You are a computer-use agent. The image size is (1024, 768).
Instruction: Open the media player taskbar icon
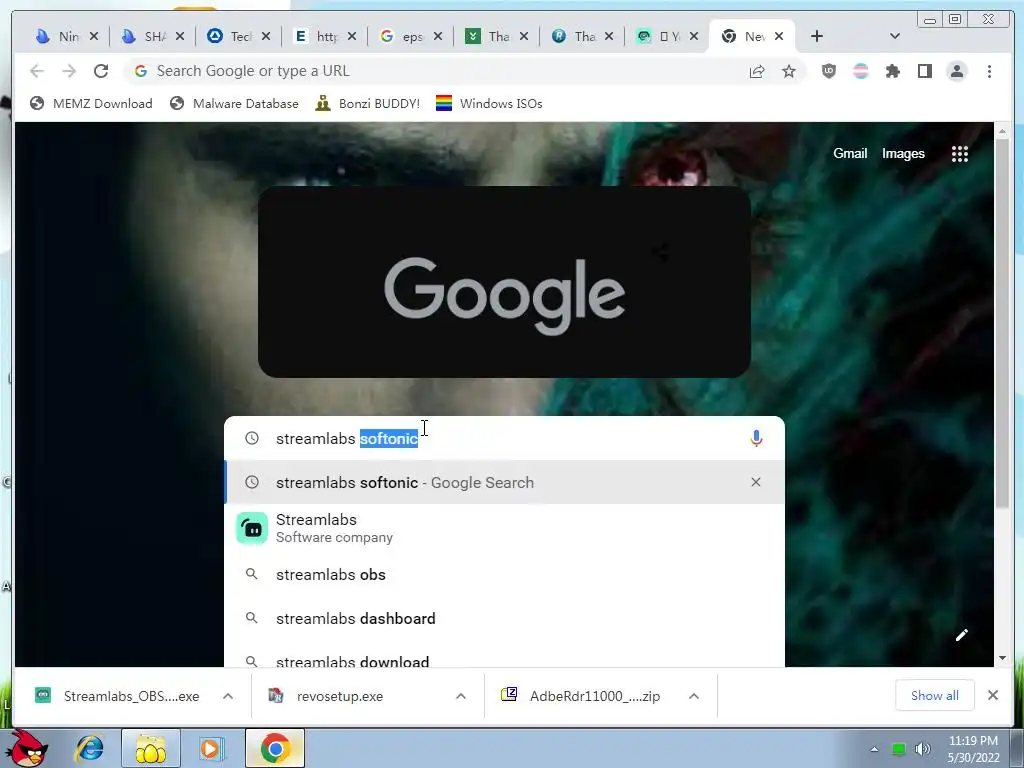[211, 748]
